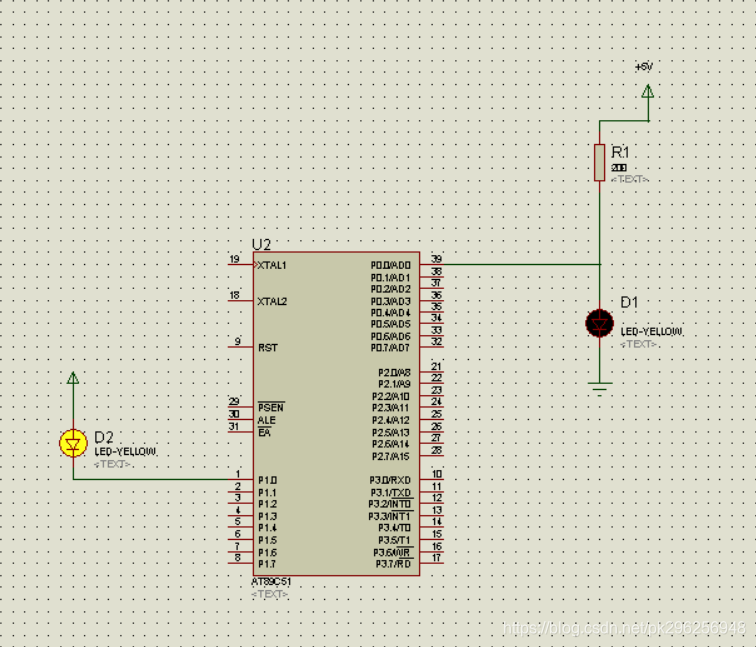The width and height of the screenshot is (756, 647).
Task: Click the XTAL2 pin label
Action: (x=272, y=302)
